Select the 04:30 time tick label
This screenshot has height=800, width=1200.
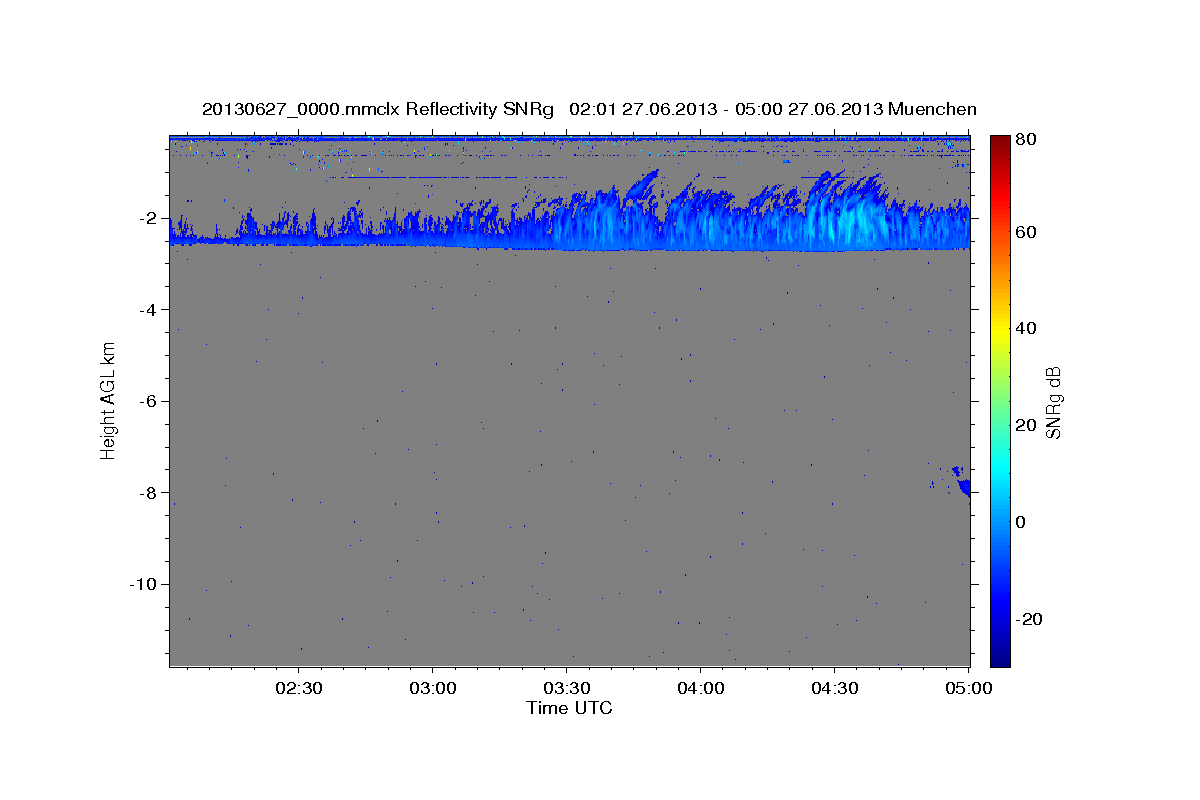point(834,688)
